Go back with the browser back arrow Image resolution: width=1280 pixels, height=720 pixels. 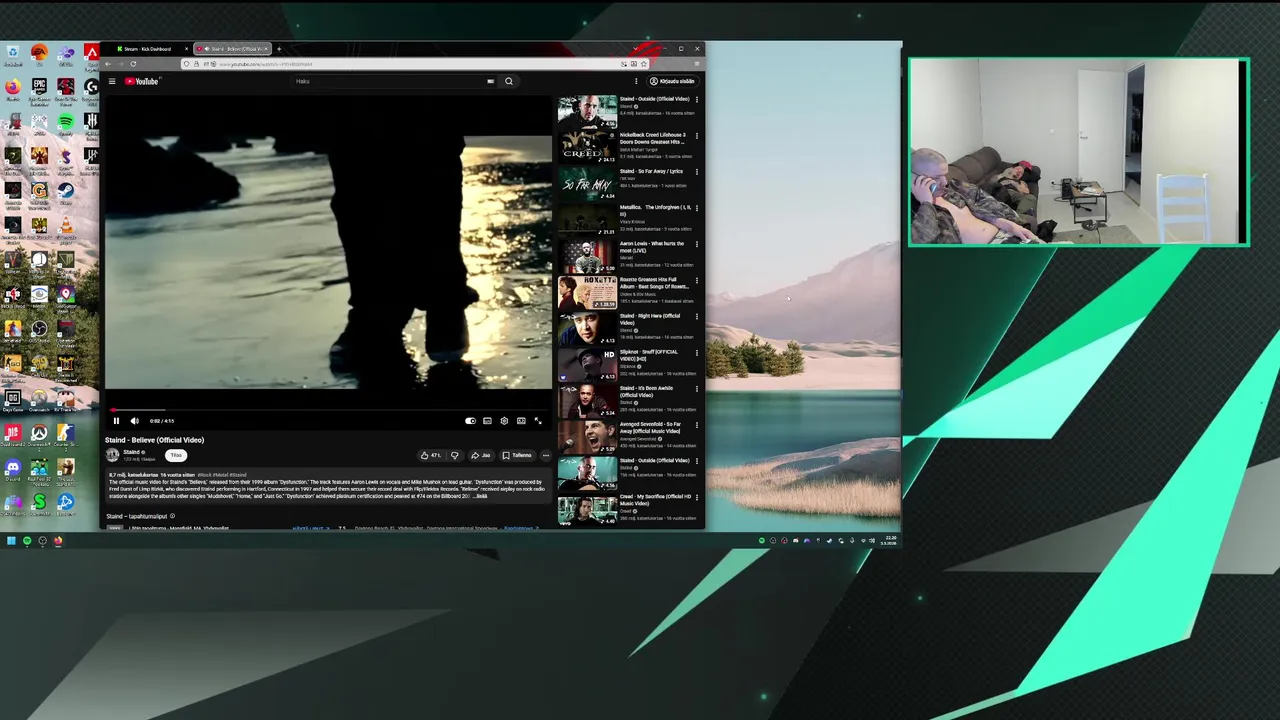pos(108,64)
